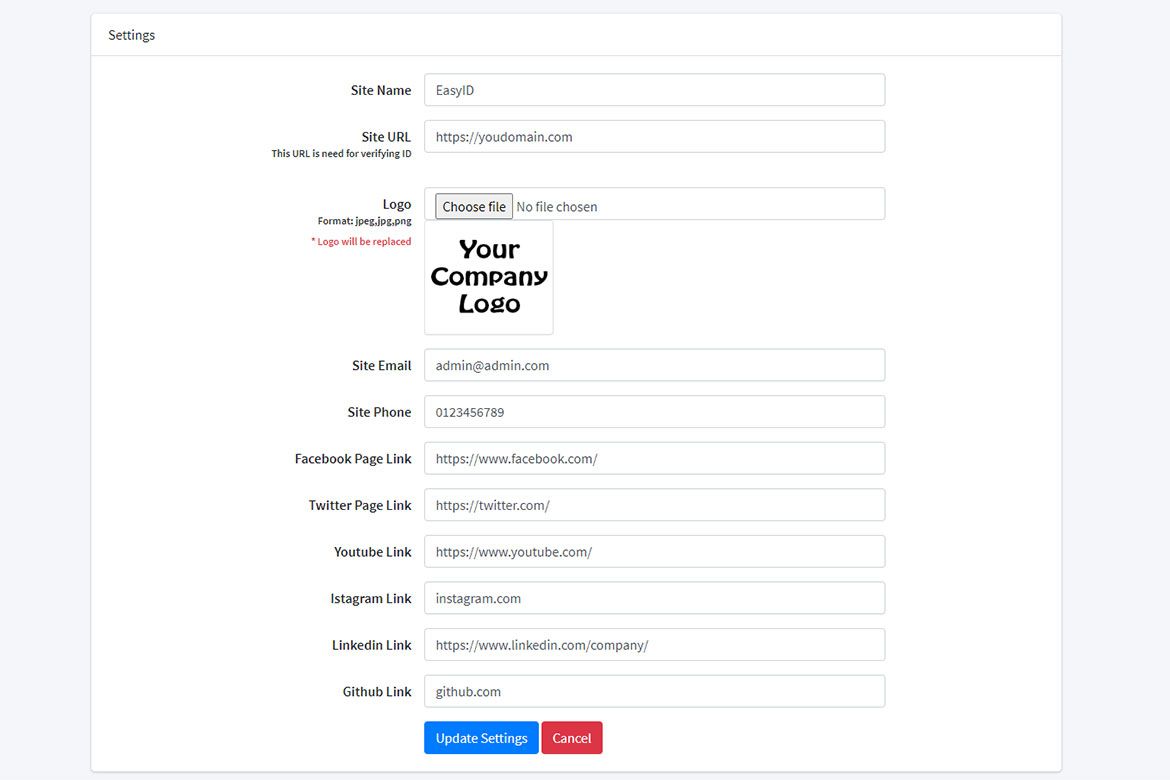Screen dimensions: 1170x780
Task: Click the Istagram Link input field
Action: [654, 598]
